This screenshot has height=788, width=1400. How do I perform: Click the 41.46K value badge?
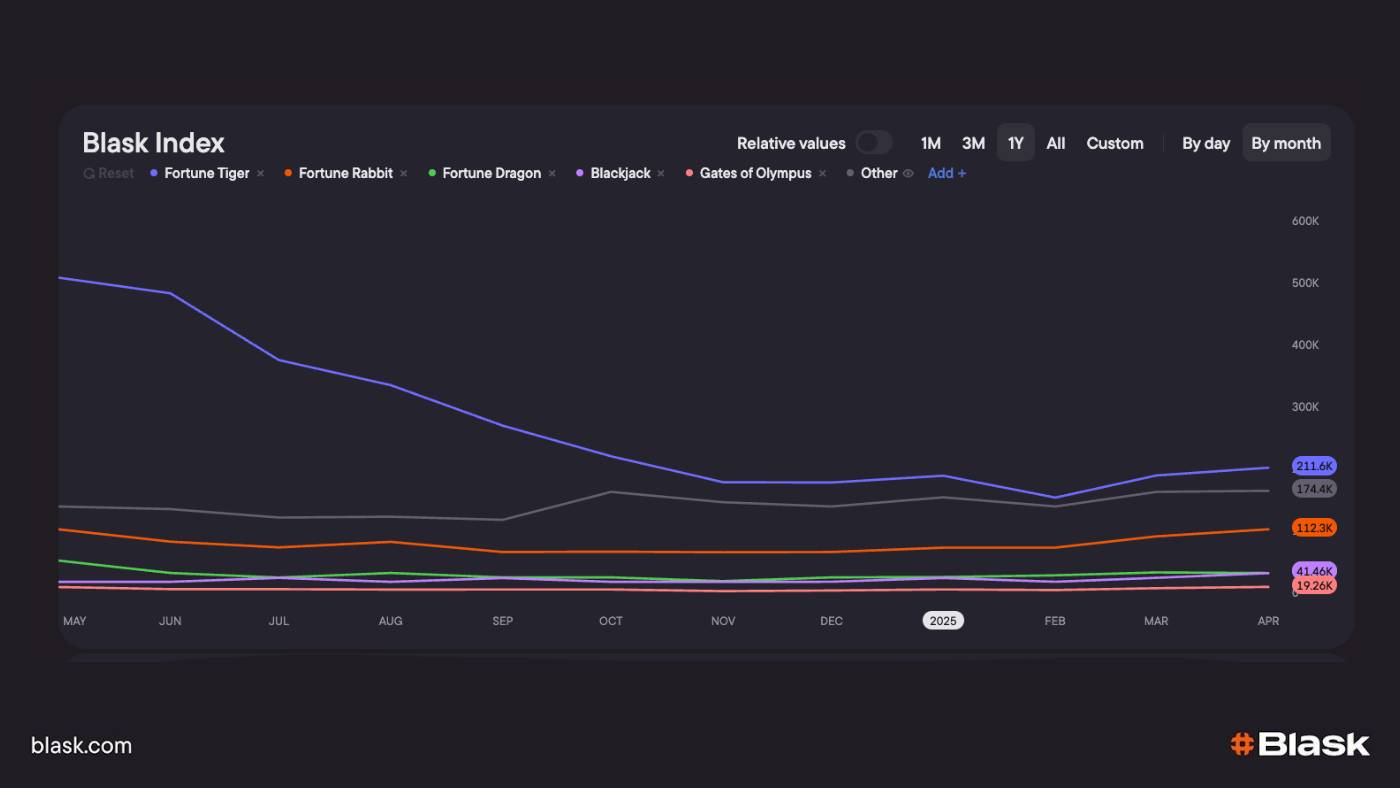coord(1314,571)
